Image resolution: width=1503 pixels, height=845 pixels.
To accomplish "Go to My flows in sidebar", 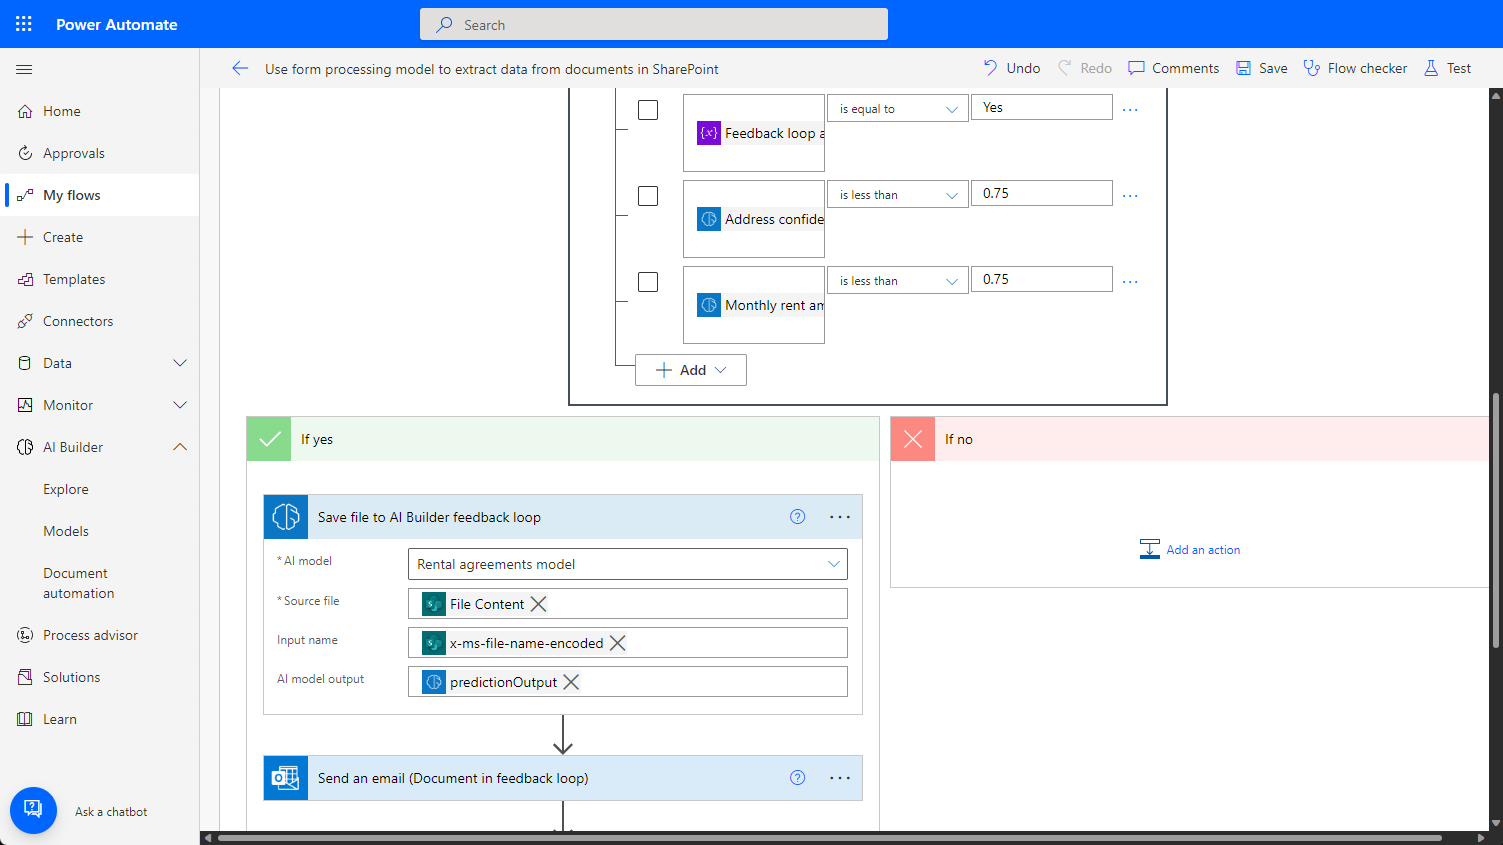I will click(x=72, y=195).
